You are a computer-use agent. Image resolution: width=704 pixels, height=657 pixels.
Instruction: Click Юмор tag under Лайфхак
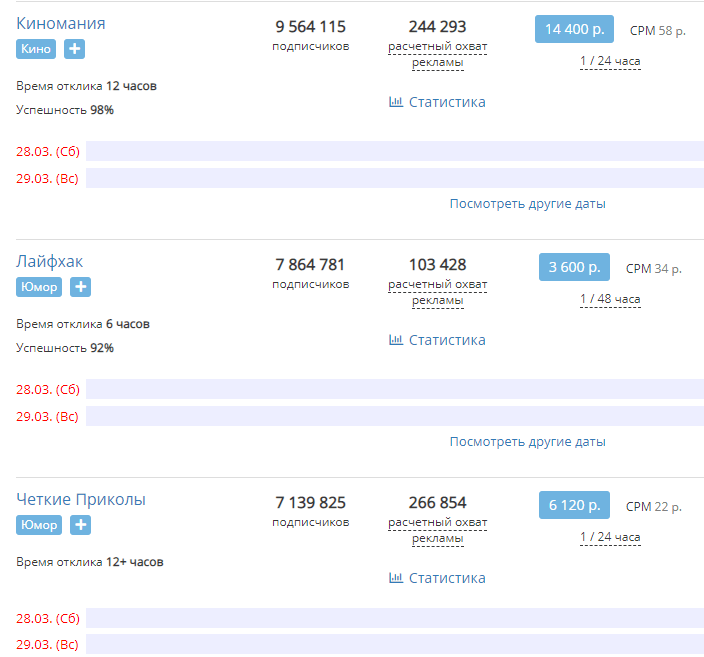click(x=39, y=287)
